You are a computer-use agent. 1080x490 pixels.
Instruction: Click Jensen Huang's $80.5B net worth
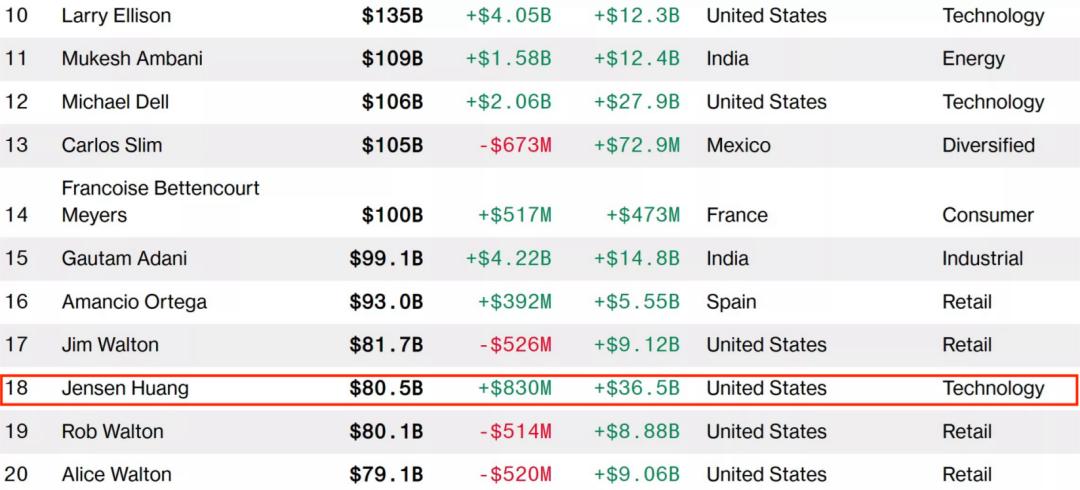point(386,388)
